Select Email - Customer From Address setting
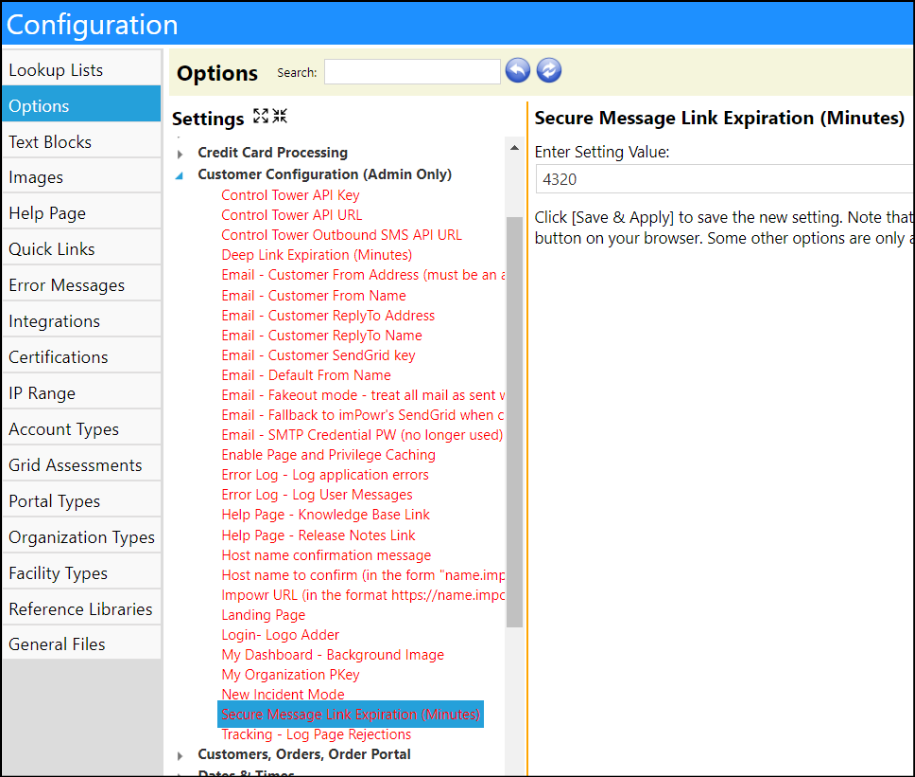 [x=363, y=275]
